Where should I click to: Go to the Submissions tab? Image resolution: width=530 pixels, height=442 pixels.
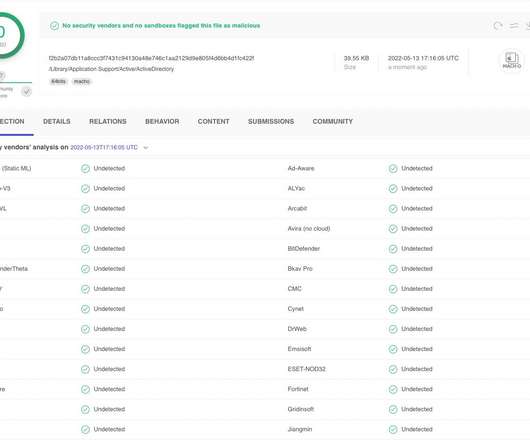coord(271,121)
